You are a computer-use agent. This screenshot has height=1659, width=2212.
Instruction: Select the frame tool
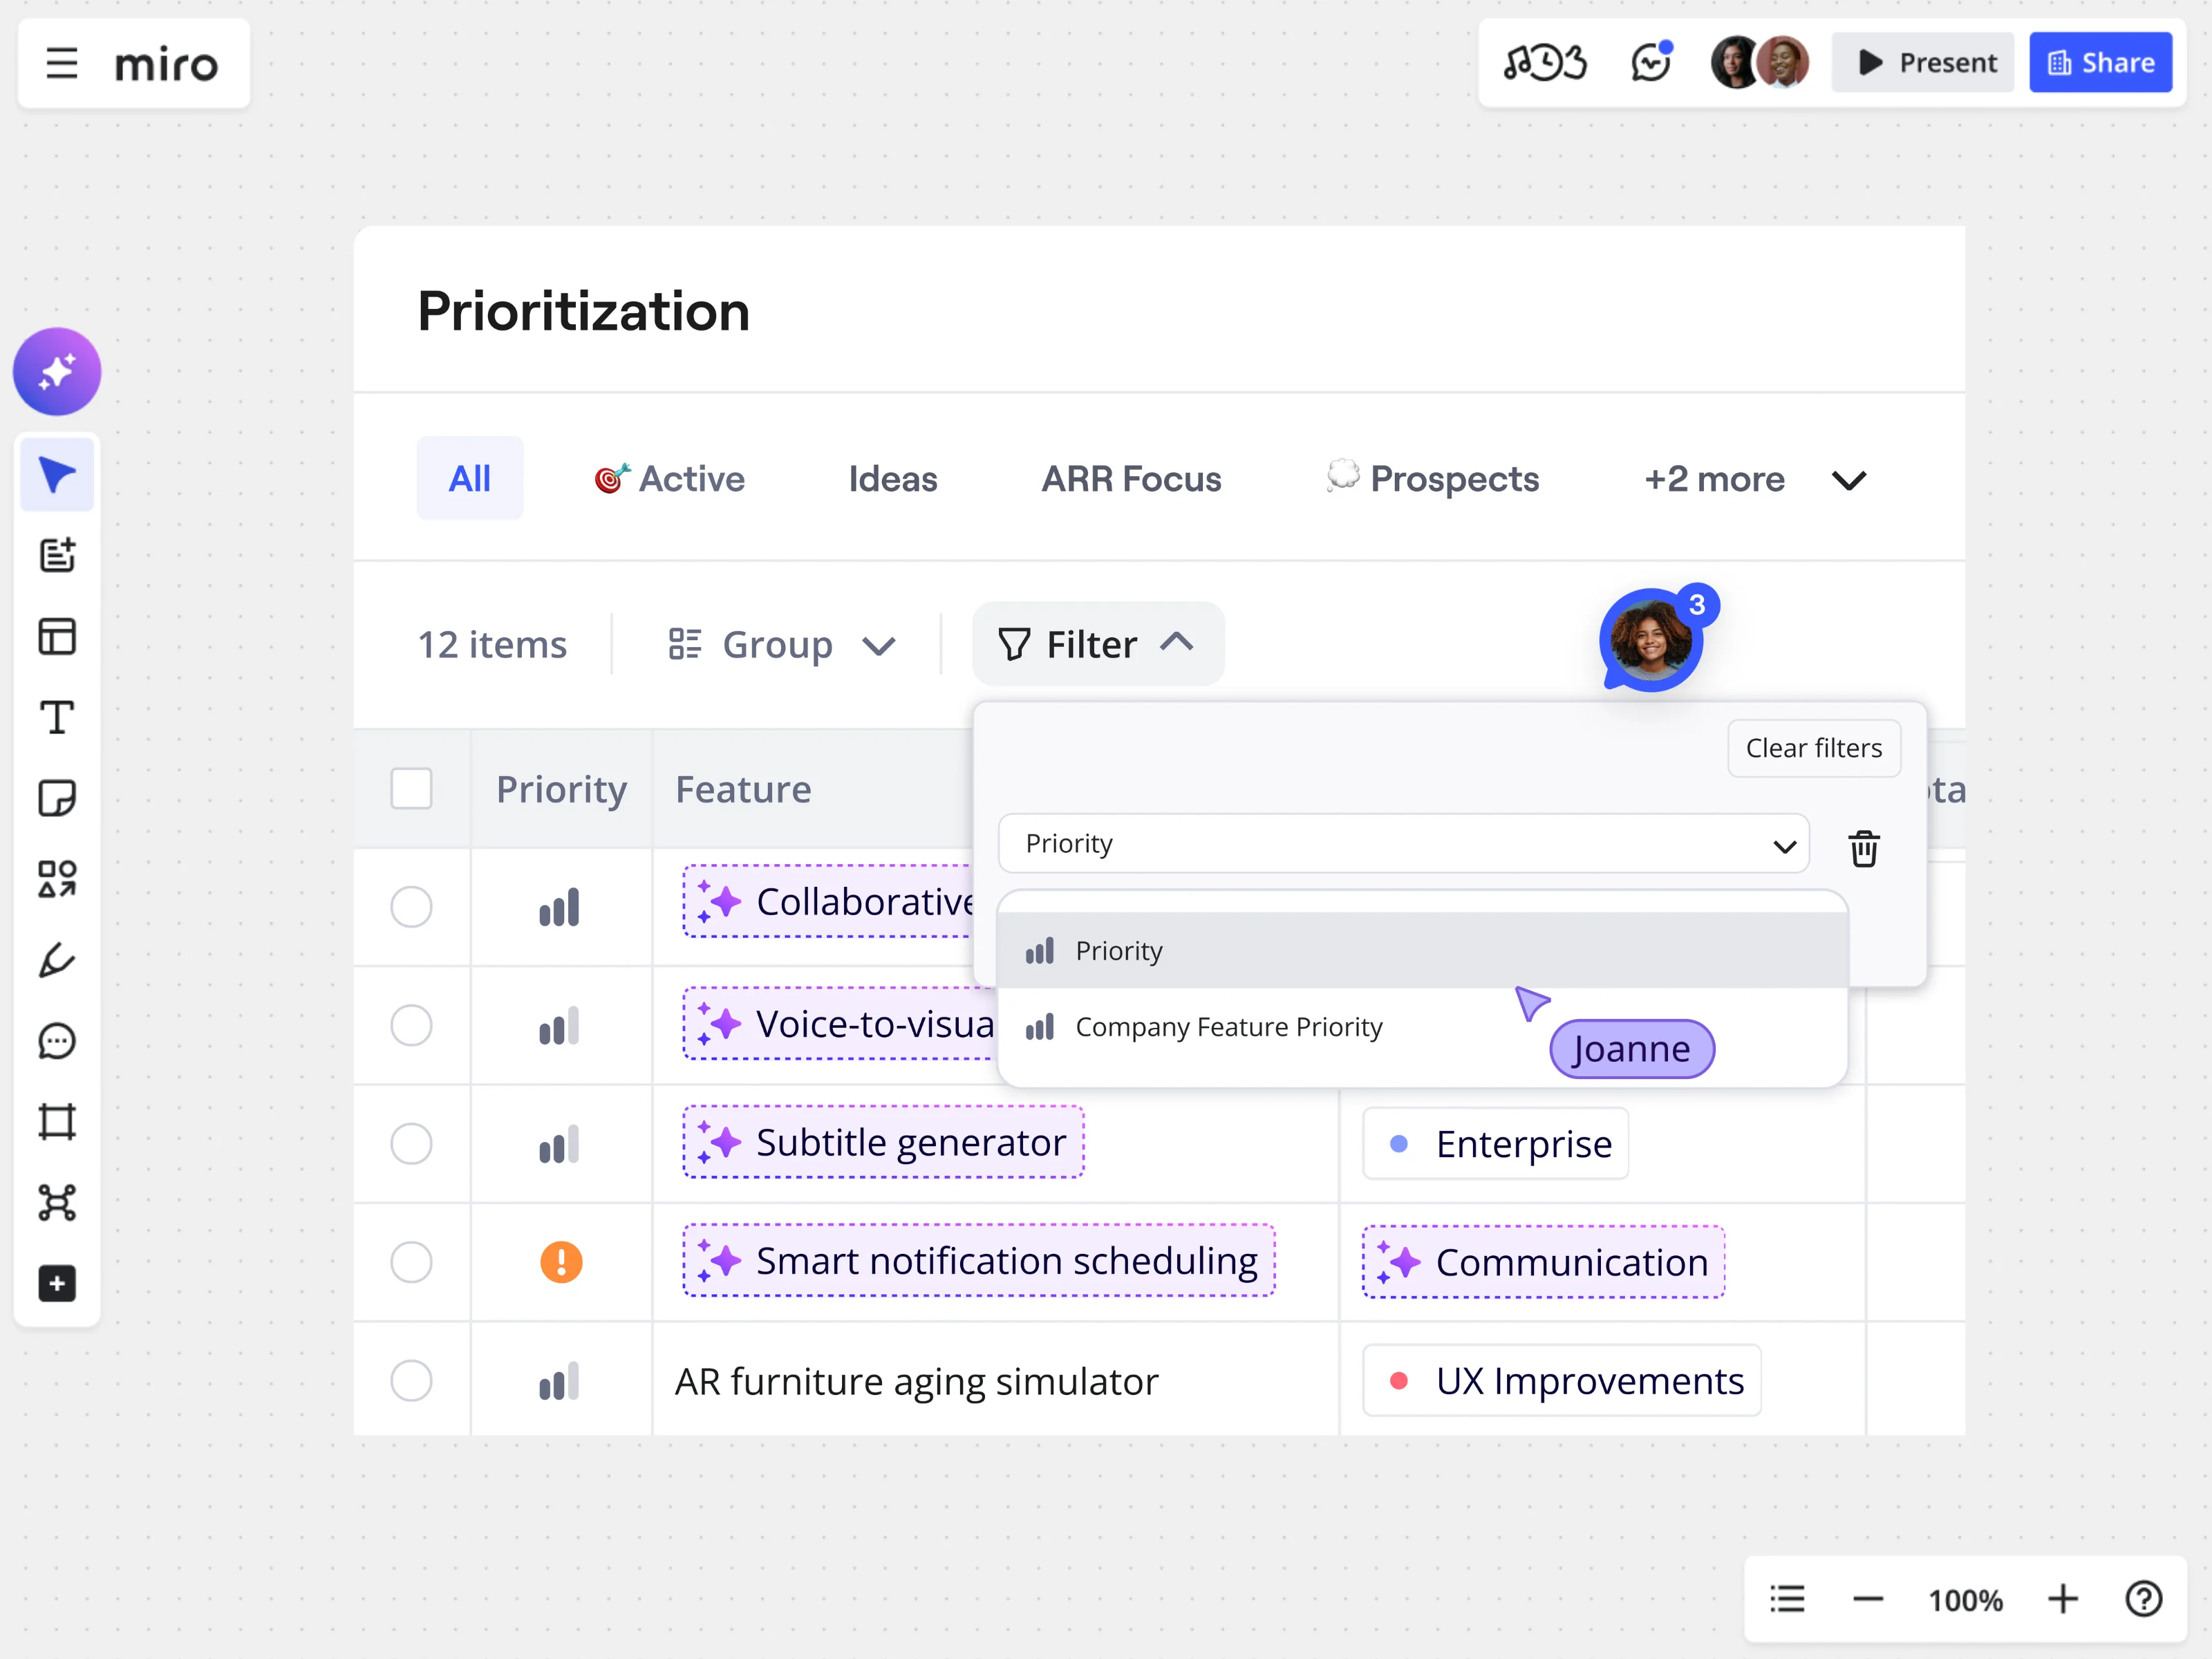57,1122
